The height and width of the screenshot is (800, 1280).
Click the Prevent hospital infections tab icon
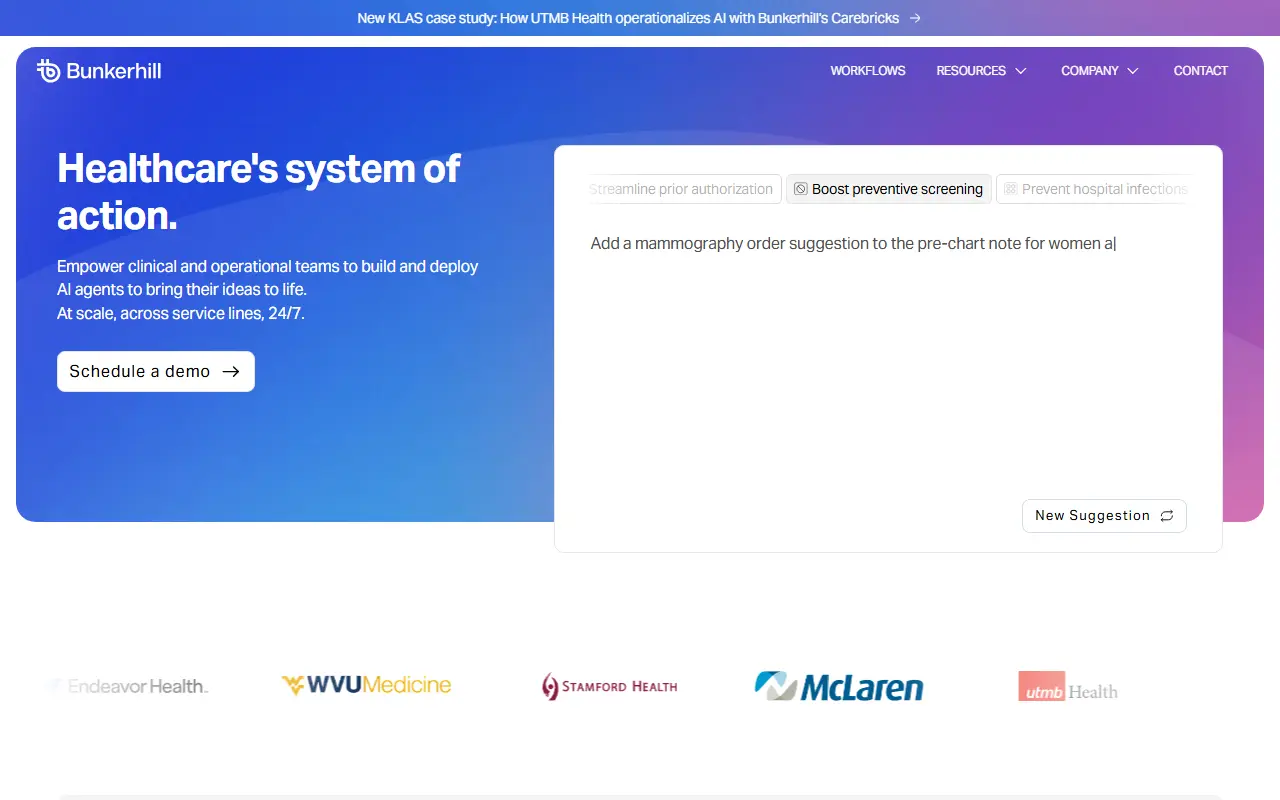click(1010, 189)
